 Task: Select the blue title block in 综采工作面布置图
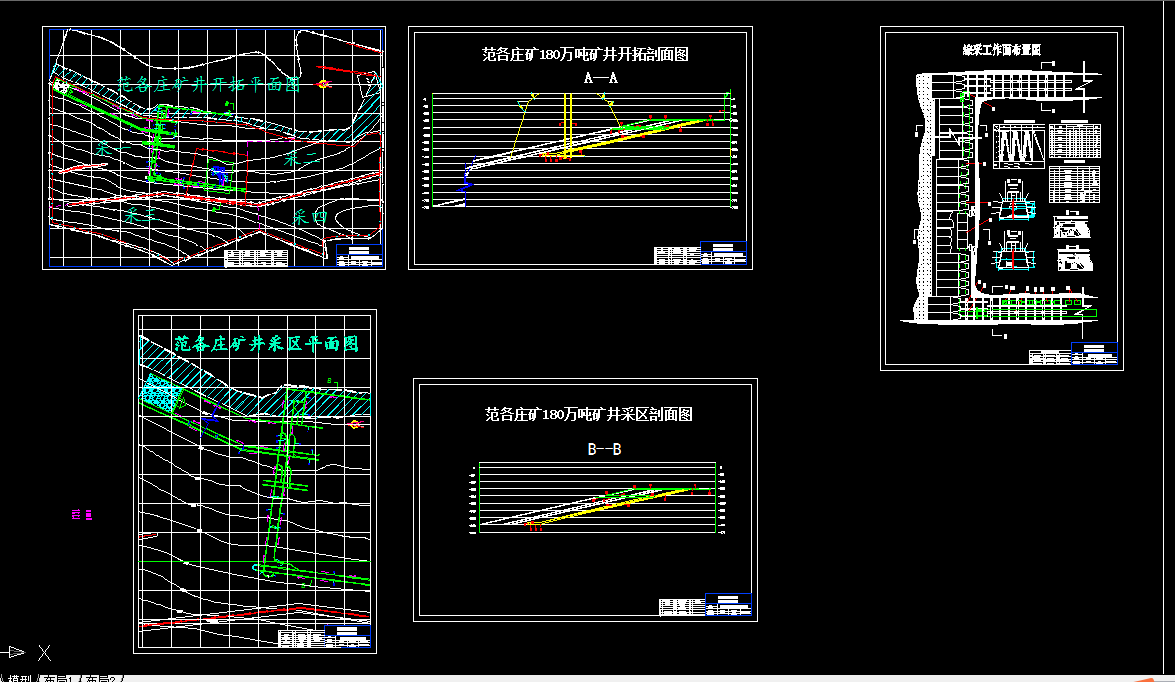(x=1094, y=354)
